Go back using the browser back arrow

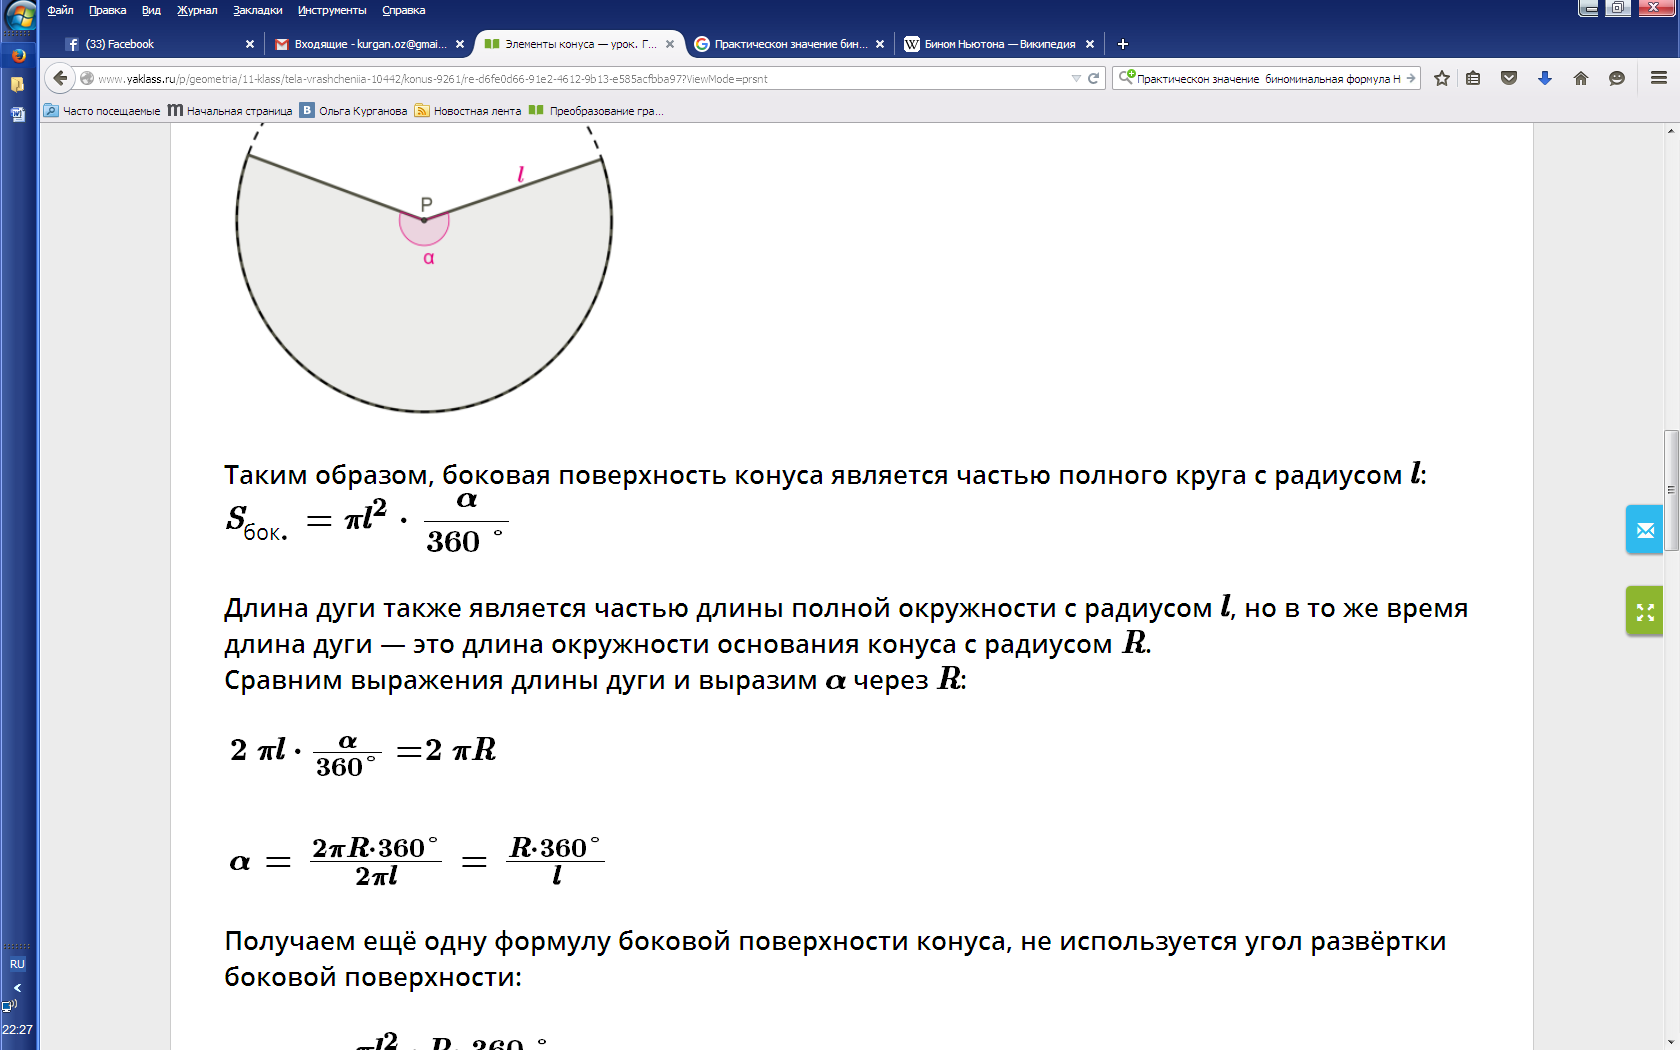pos(60,78)
